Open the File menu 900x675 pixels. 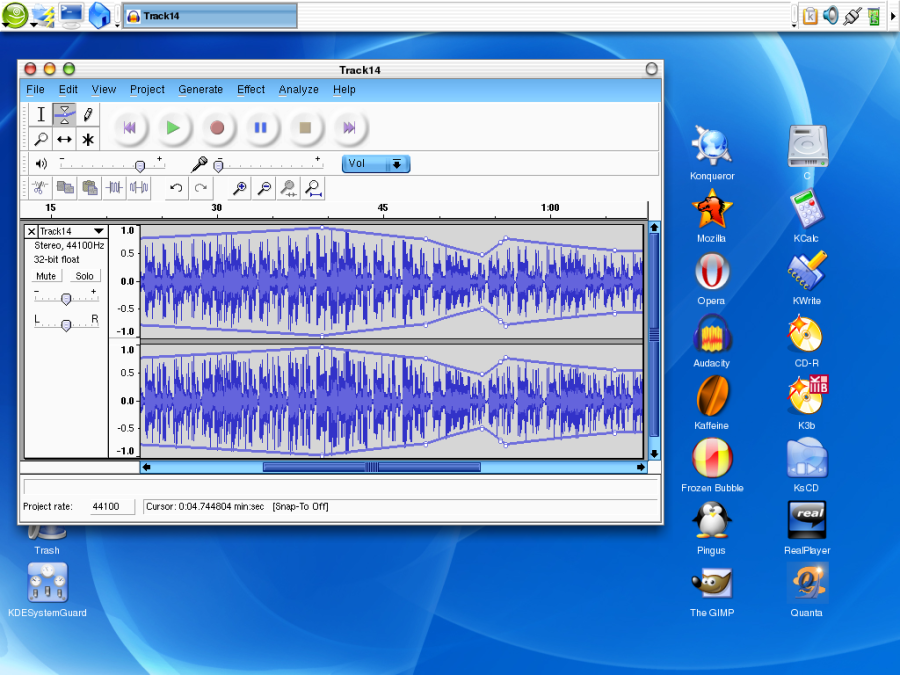pos(35,90)
